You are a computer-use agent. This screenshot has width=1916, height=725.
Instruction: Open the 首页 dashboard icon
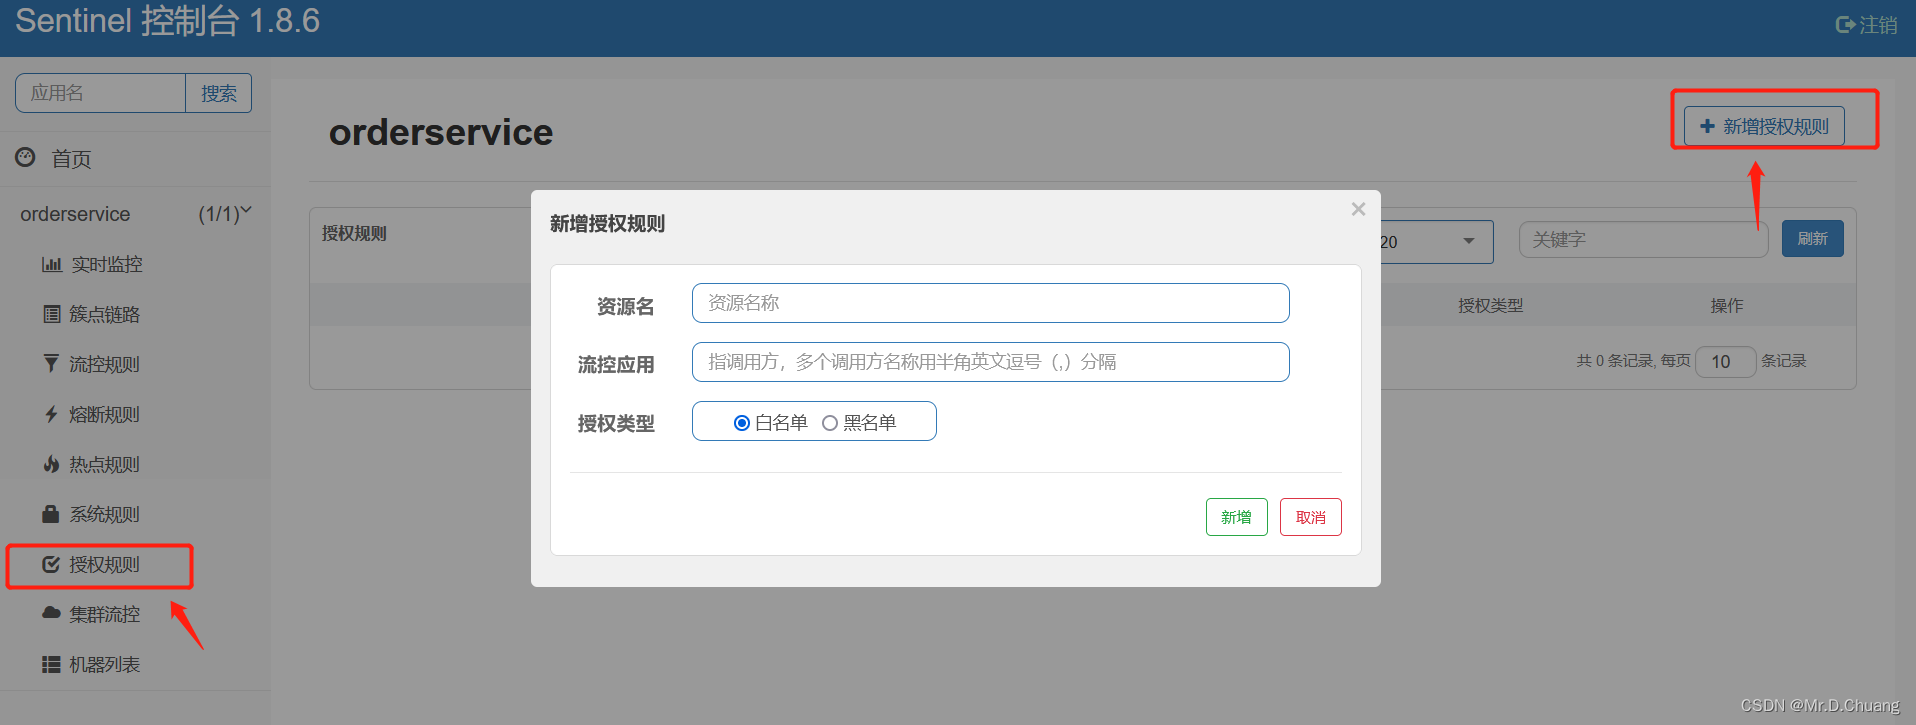[x=26, y=157]
